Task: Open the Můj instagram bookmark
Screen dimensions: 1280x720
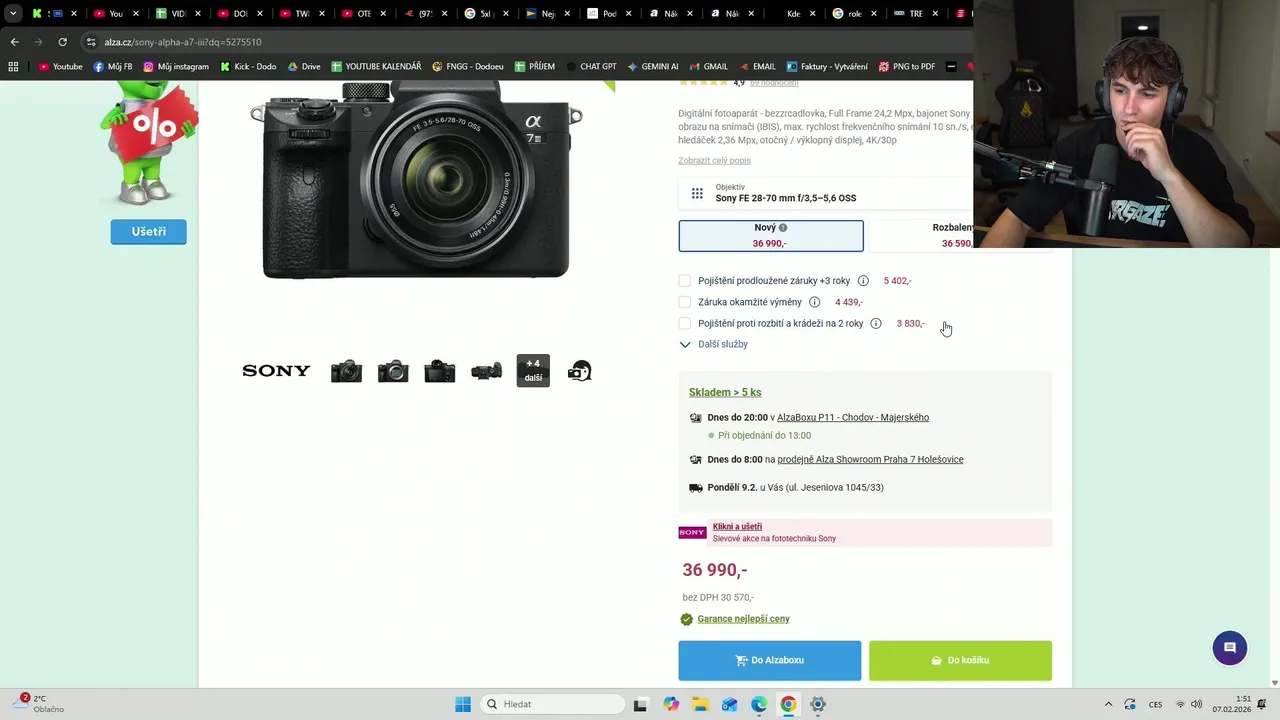Action: point(176,67)
